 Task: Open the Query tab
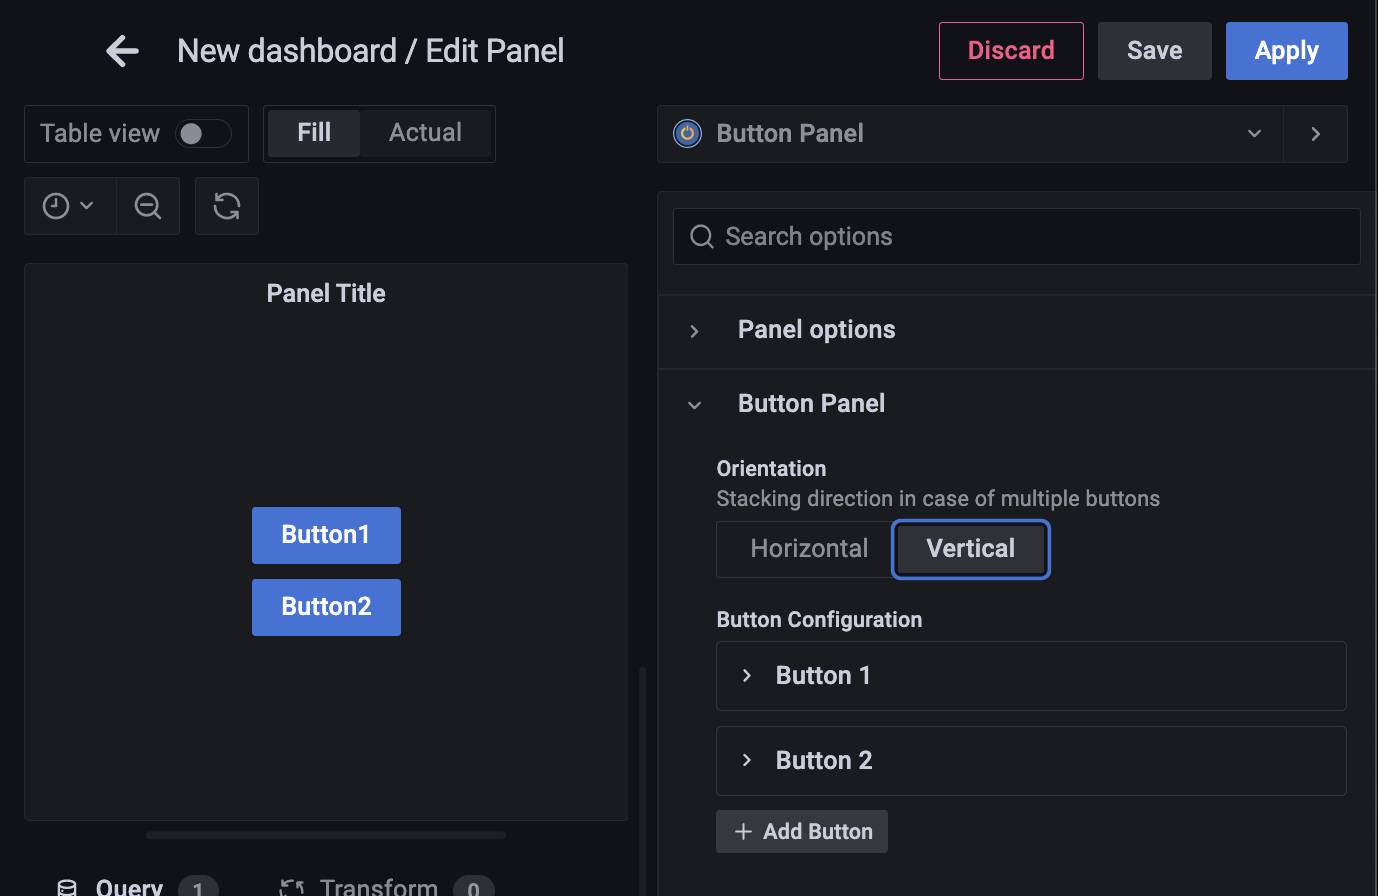pos(128,886)
